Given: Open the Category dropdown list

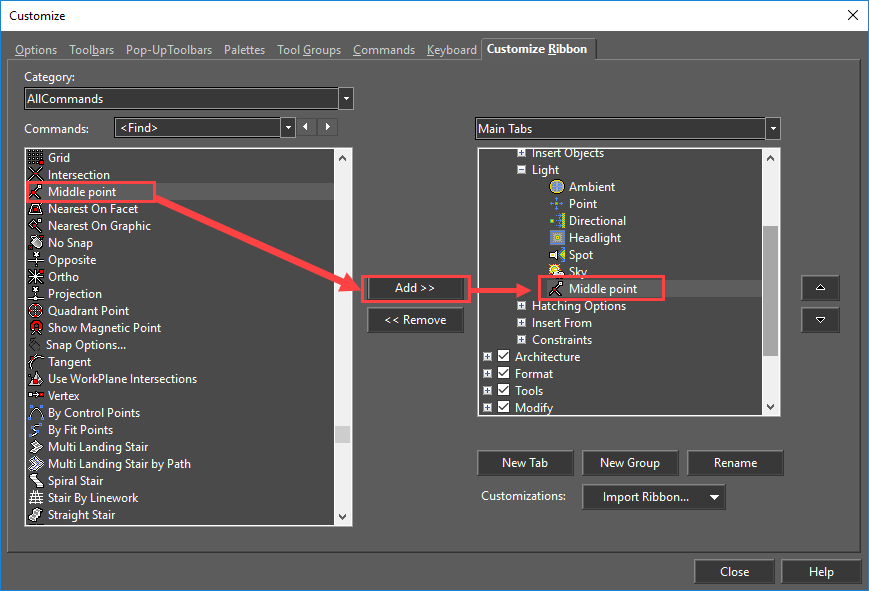Looking at the screenshot, I should (346, 99).
